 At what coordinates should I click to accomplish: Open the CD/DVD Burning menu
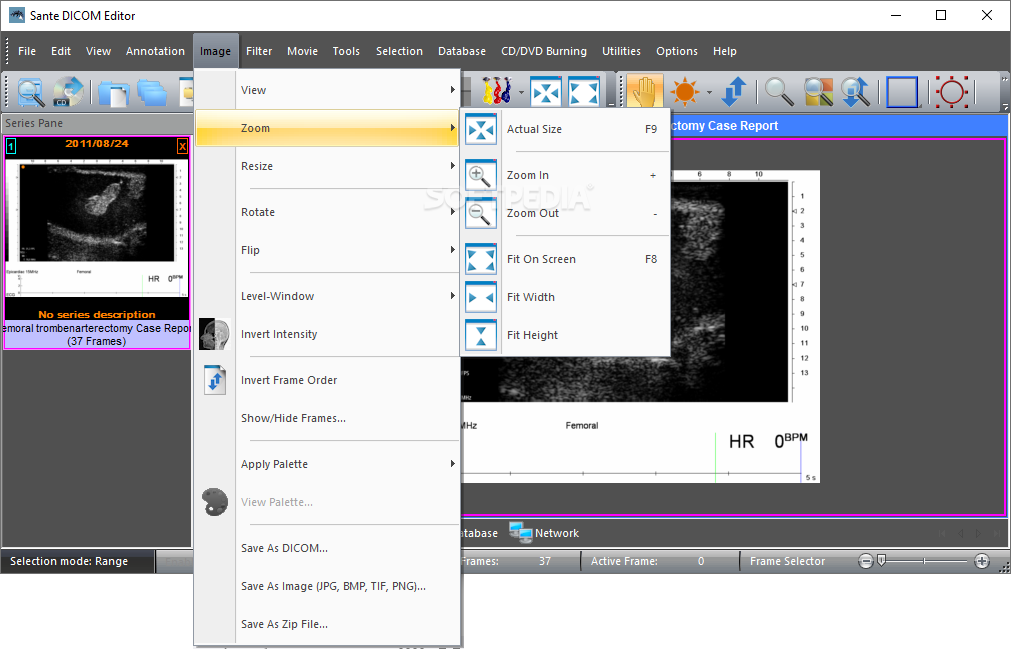(x=544, y=51)
